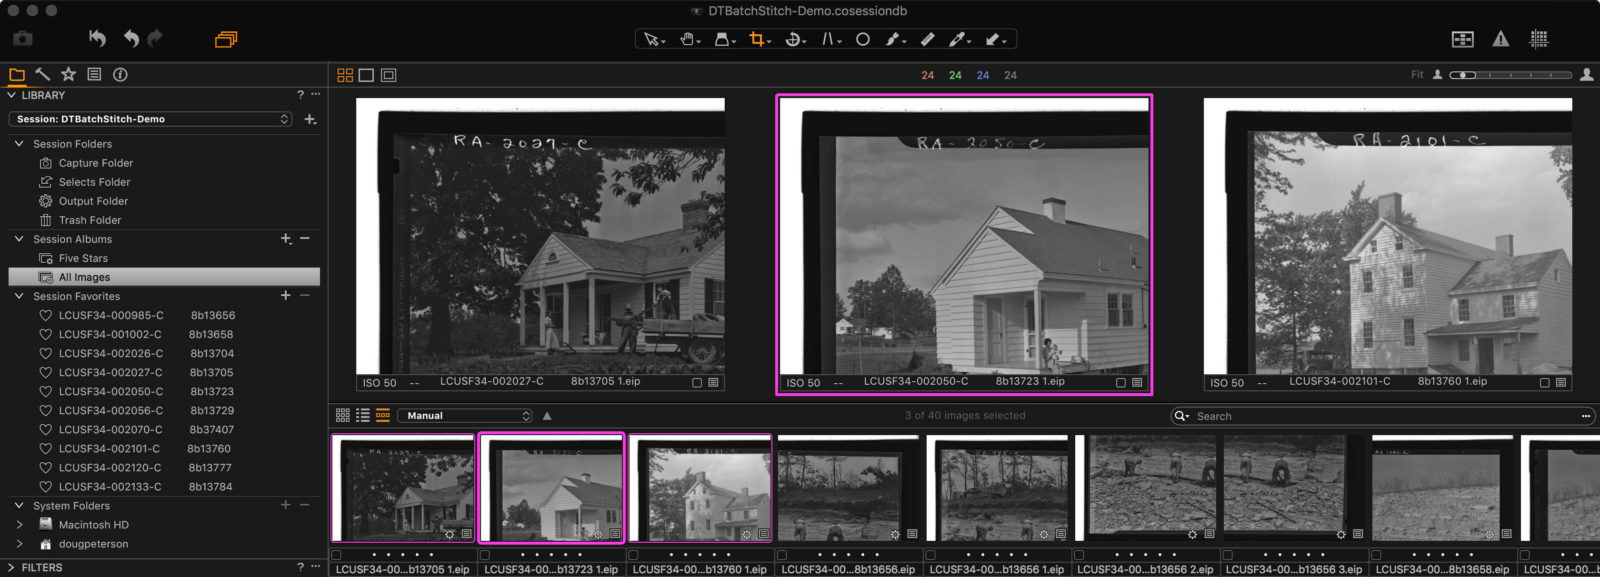The height and width of the screenshot is (577, 1600).
Task: Select the ruler-shaped tool in the cursor toolbar
Action: tap(927, 39)
